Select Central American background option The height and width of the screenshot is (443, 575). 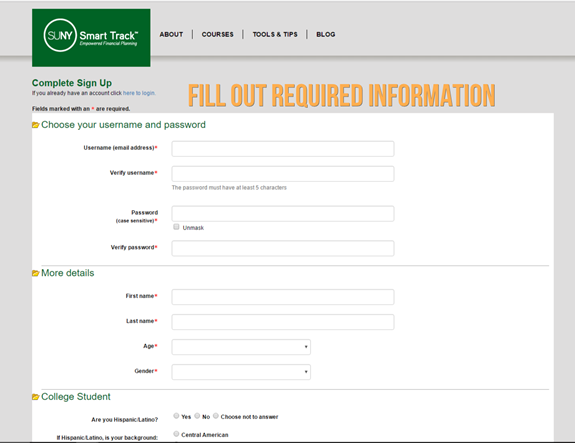(x=176, y=434)
